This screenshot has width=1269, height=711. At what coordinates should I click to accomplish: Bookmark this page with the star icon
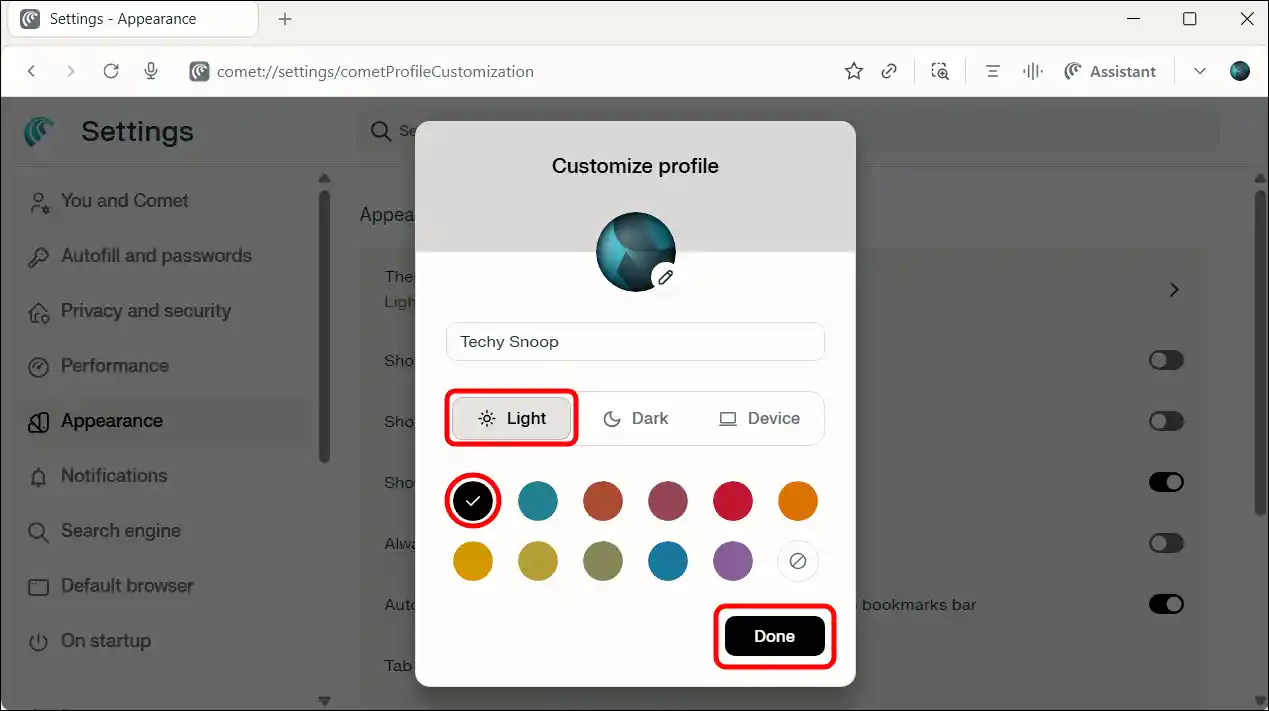[x=853, y=71]
